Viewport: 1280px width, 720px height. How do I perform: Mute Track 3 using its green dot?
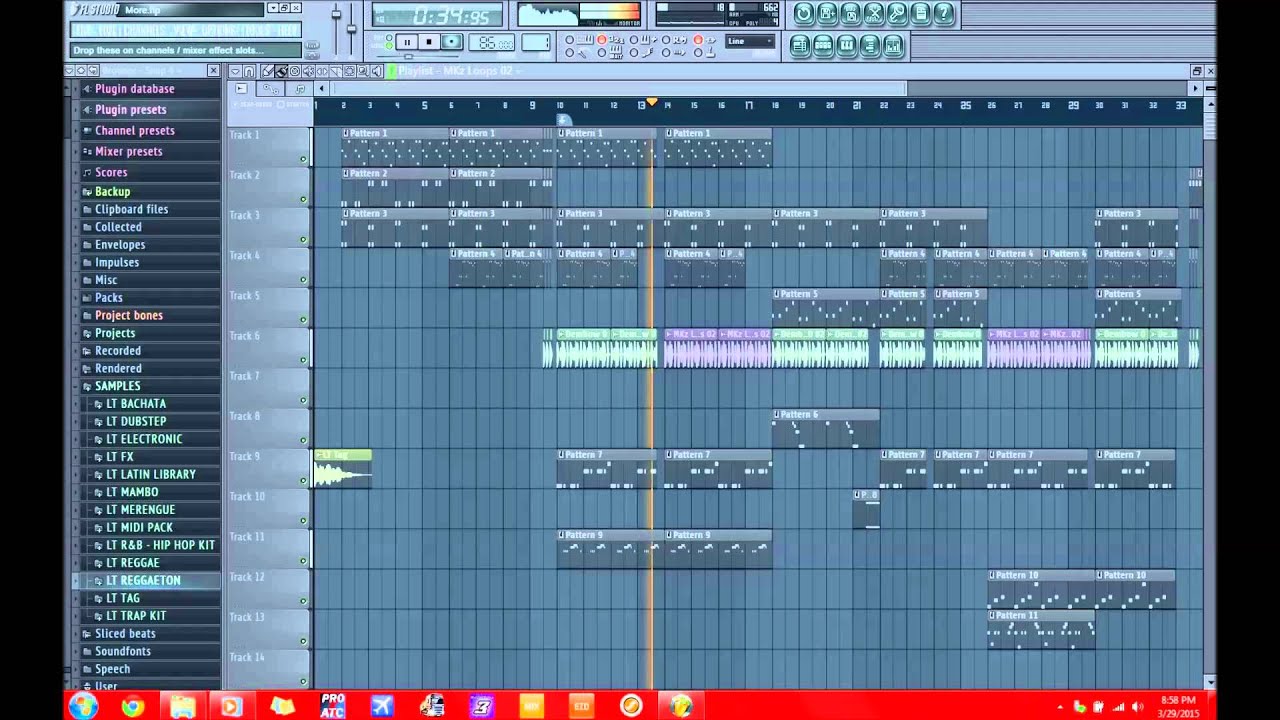coord(303,239)
